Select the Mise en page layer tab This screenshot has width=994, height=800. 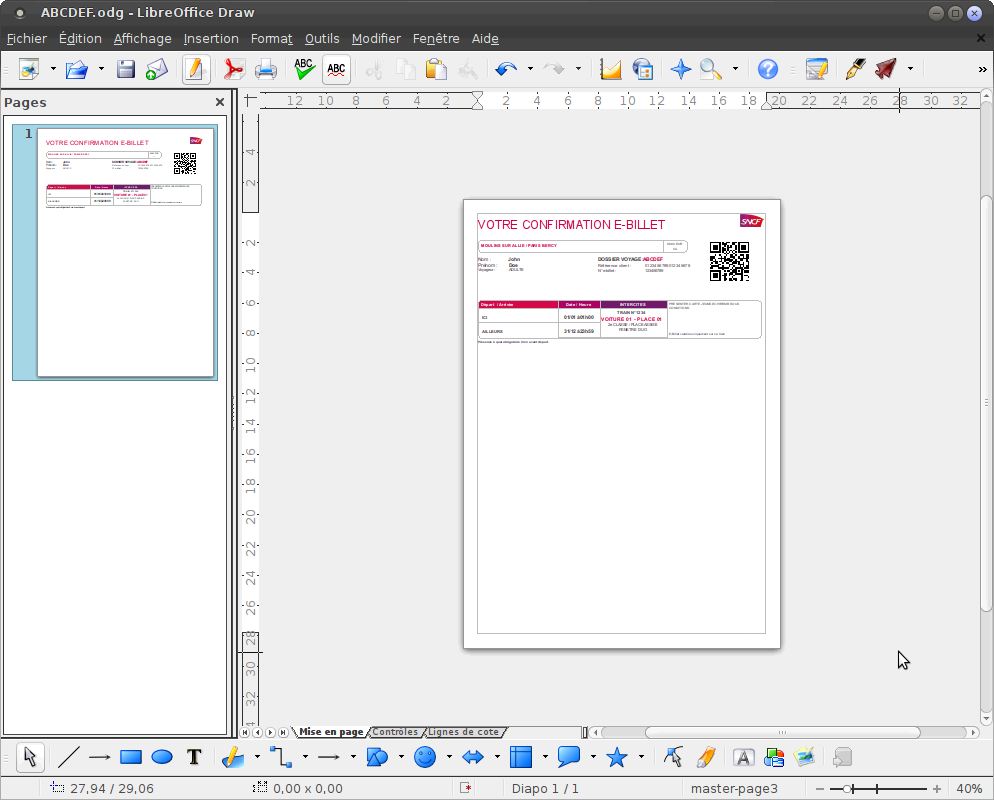point(331,732)
